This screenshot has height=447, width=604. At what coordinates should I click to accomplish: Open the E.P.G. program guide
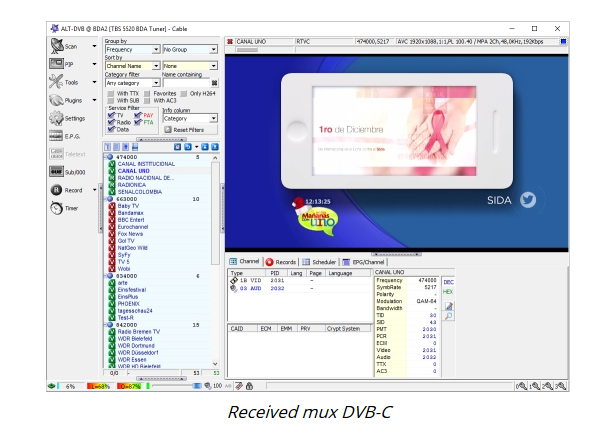(x=56, y=136)
